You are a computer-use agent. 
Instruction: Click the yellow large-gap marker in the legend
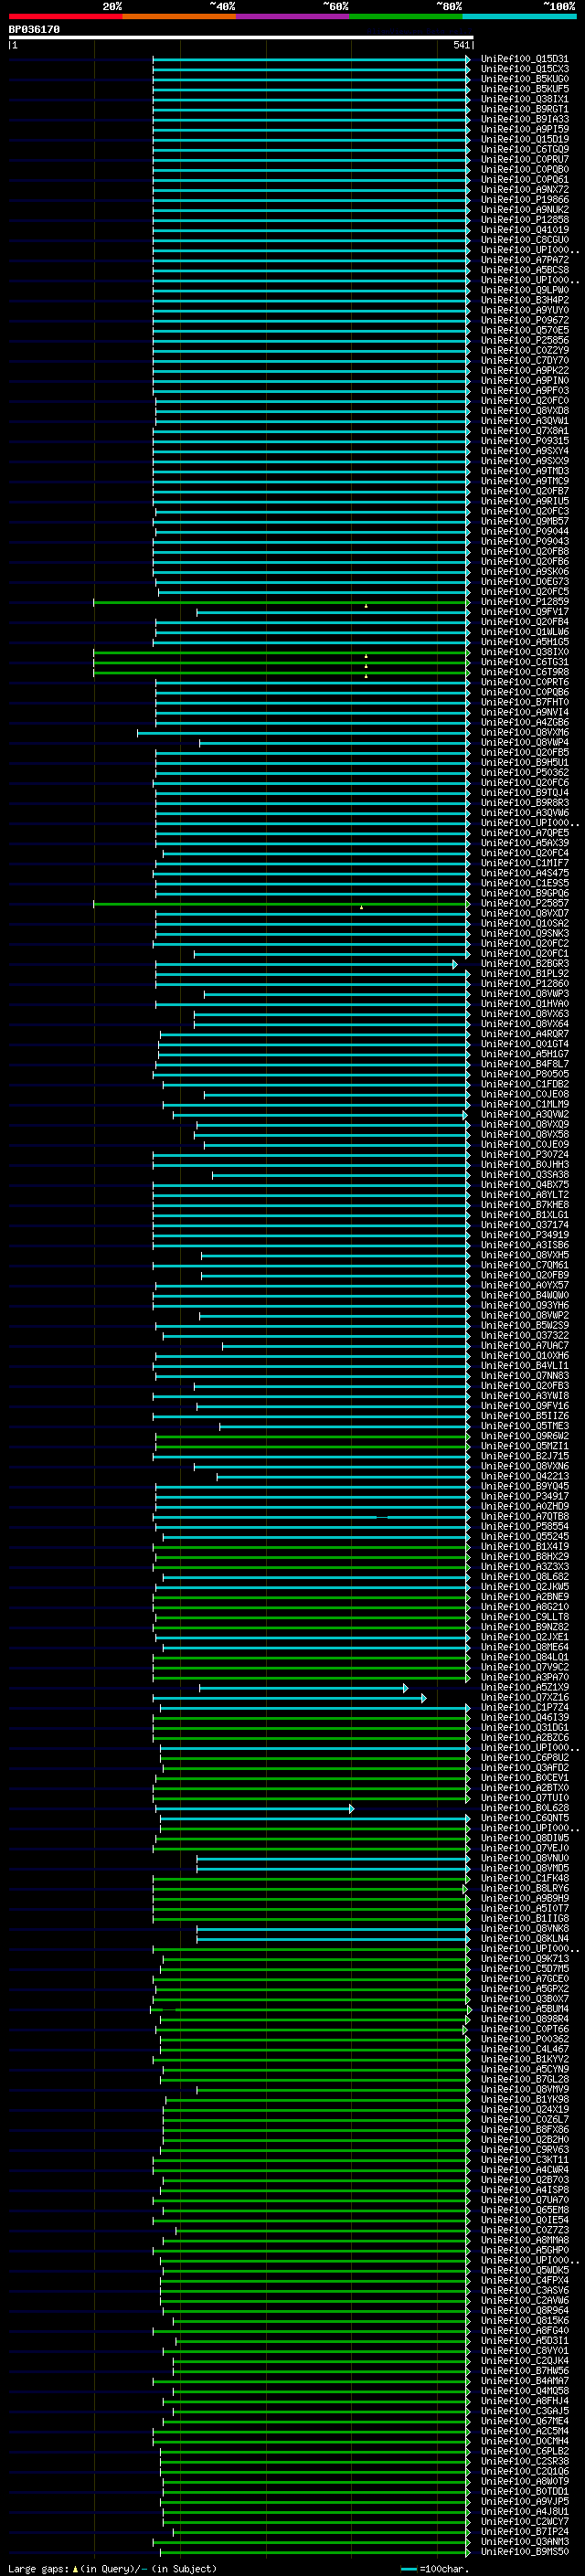click(75, 2569)
